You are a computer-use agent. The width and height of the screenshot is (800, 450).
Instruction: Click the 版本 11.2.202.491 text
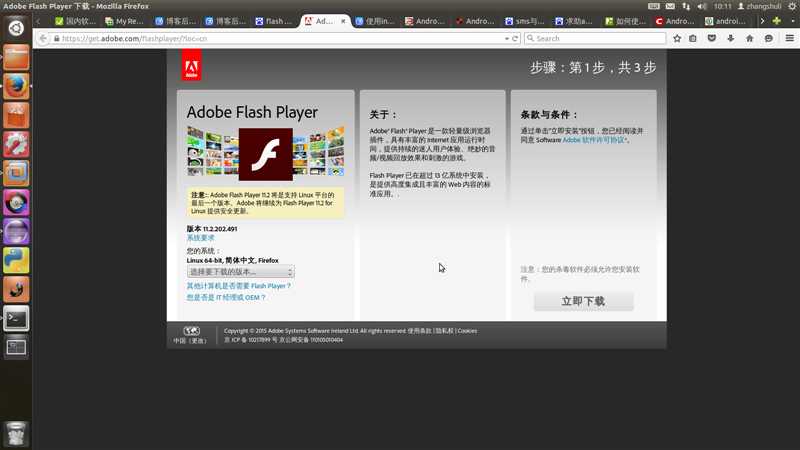pos(212,229)
